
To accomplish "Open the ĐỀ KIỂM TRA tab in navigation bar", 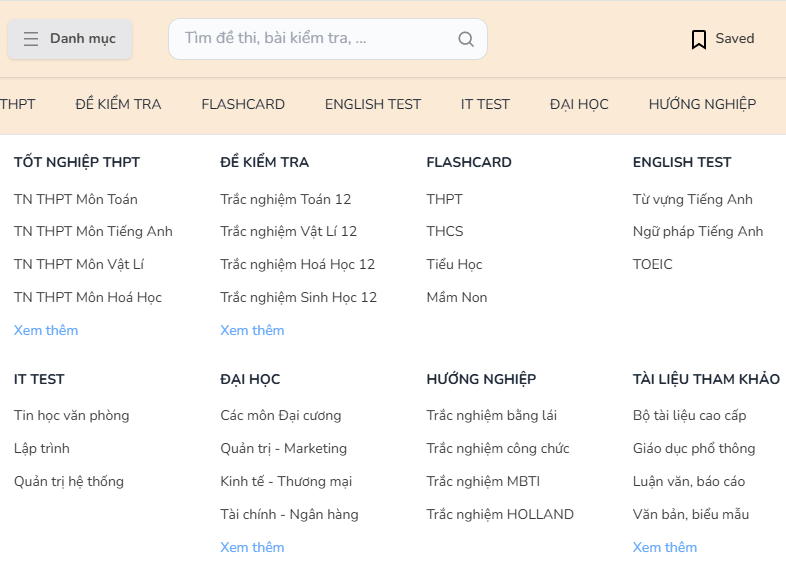I will point(118,104).
